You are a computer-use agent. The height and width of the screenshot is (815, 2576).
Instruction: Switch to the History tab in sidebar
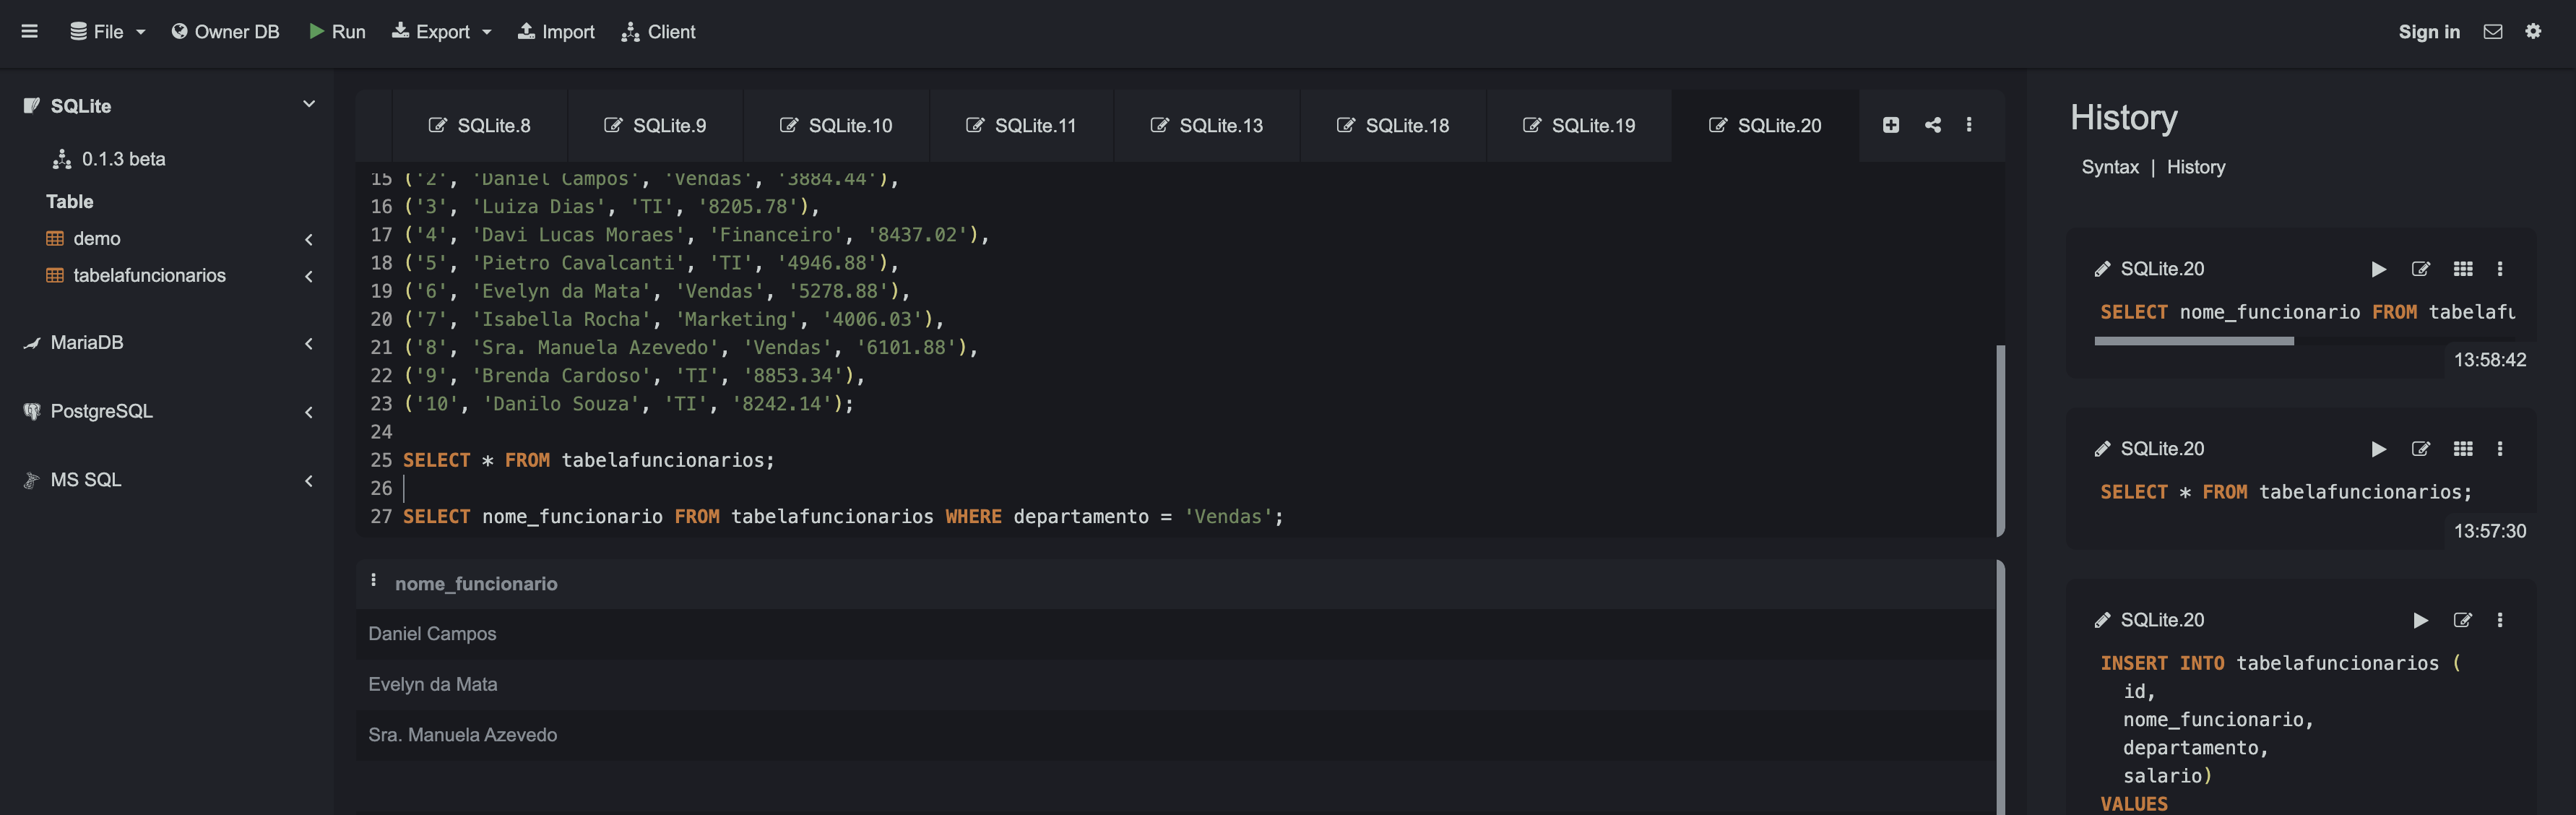pos(2197,166)
